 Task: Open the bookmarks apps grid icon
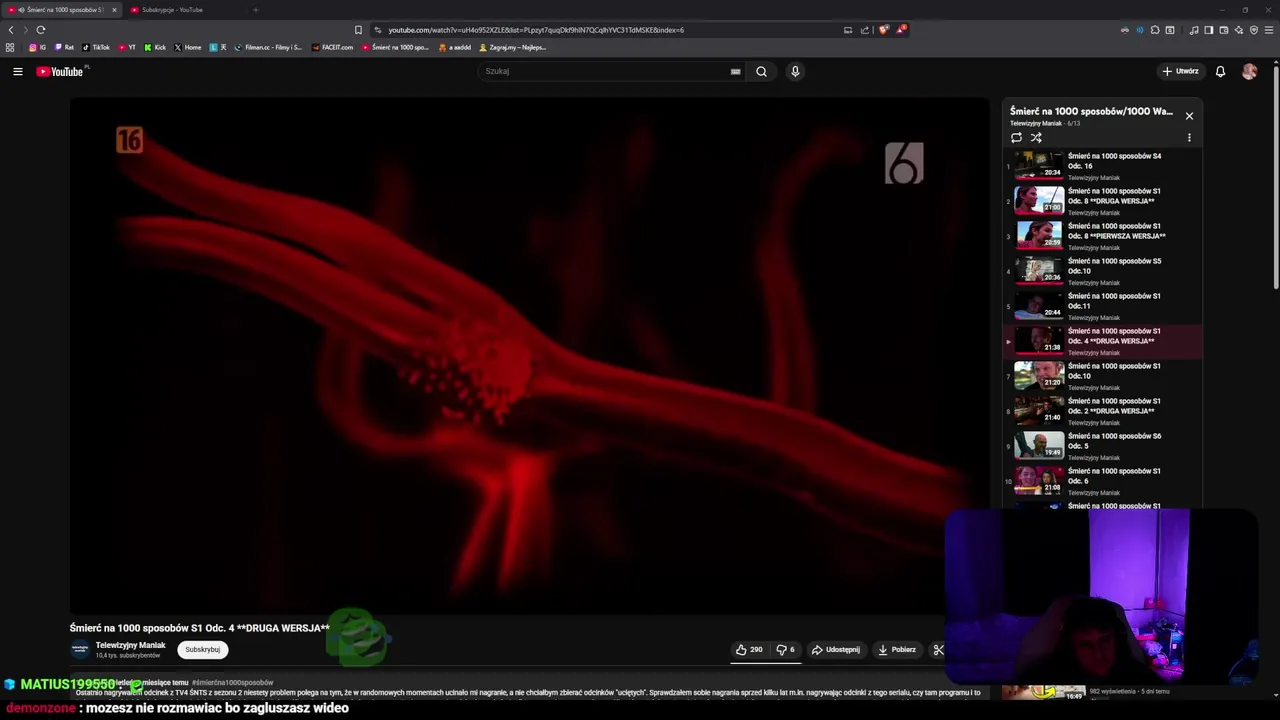coord(10,47)
